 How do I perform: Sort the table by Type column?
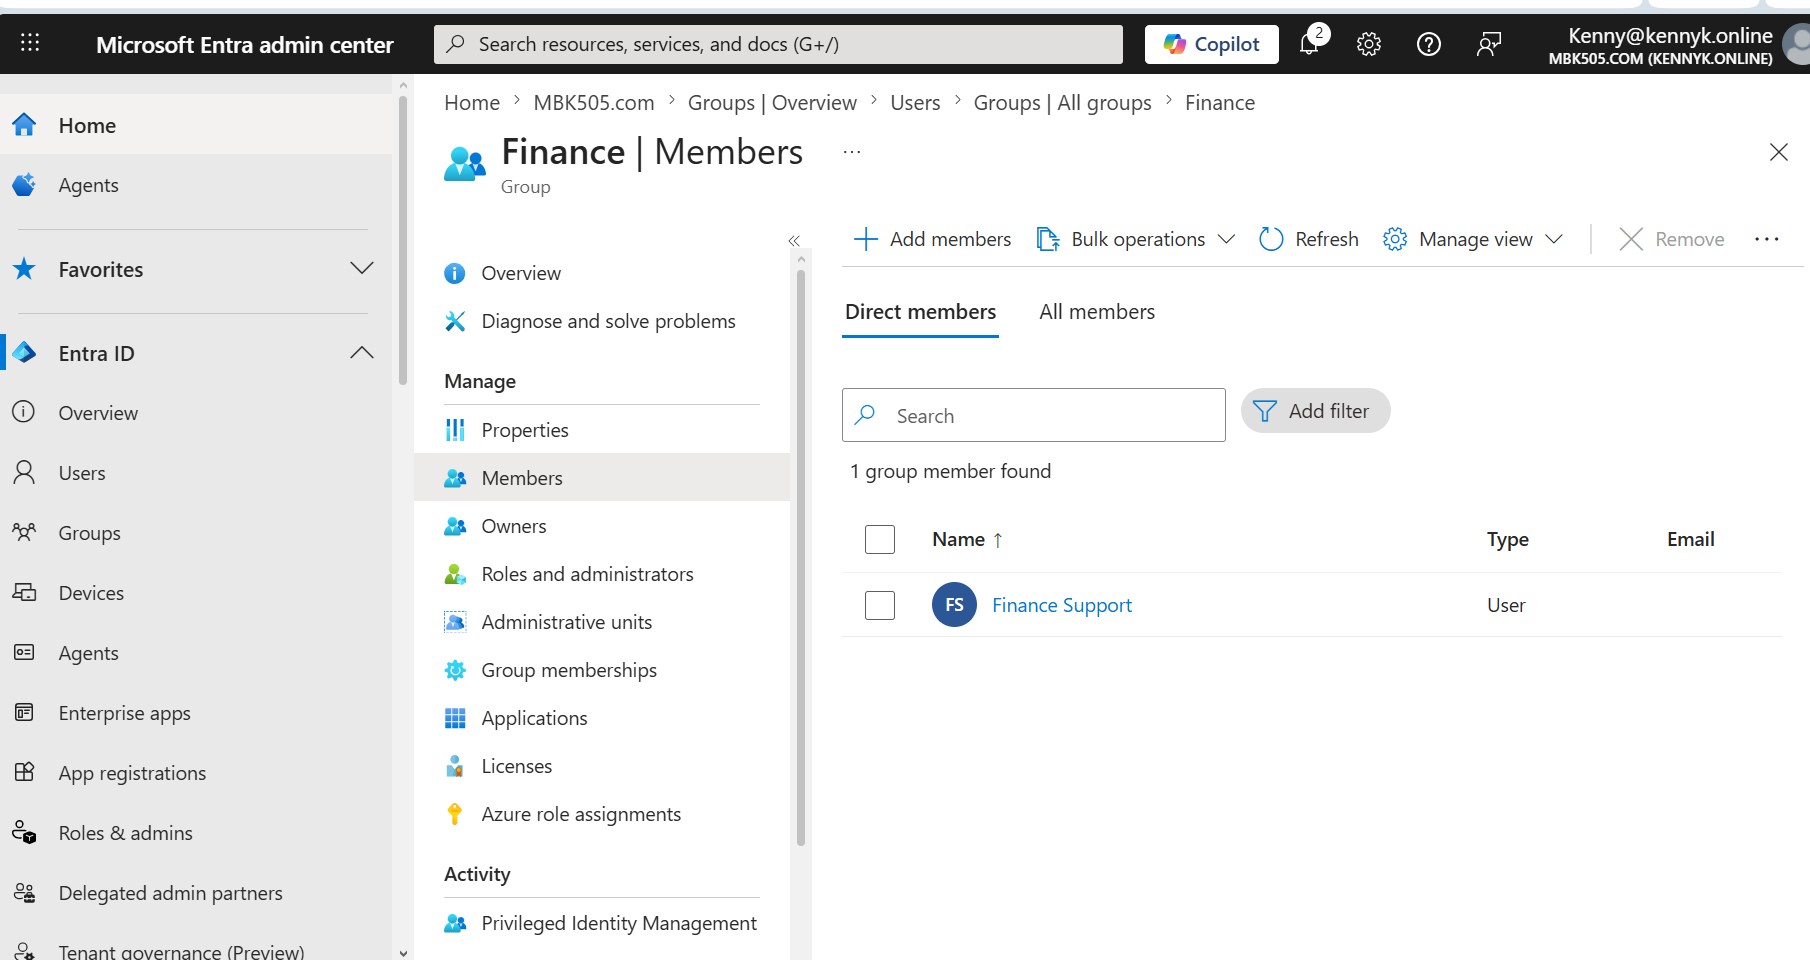pyautogui.click(x=1507, y=539)
